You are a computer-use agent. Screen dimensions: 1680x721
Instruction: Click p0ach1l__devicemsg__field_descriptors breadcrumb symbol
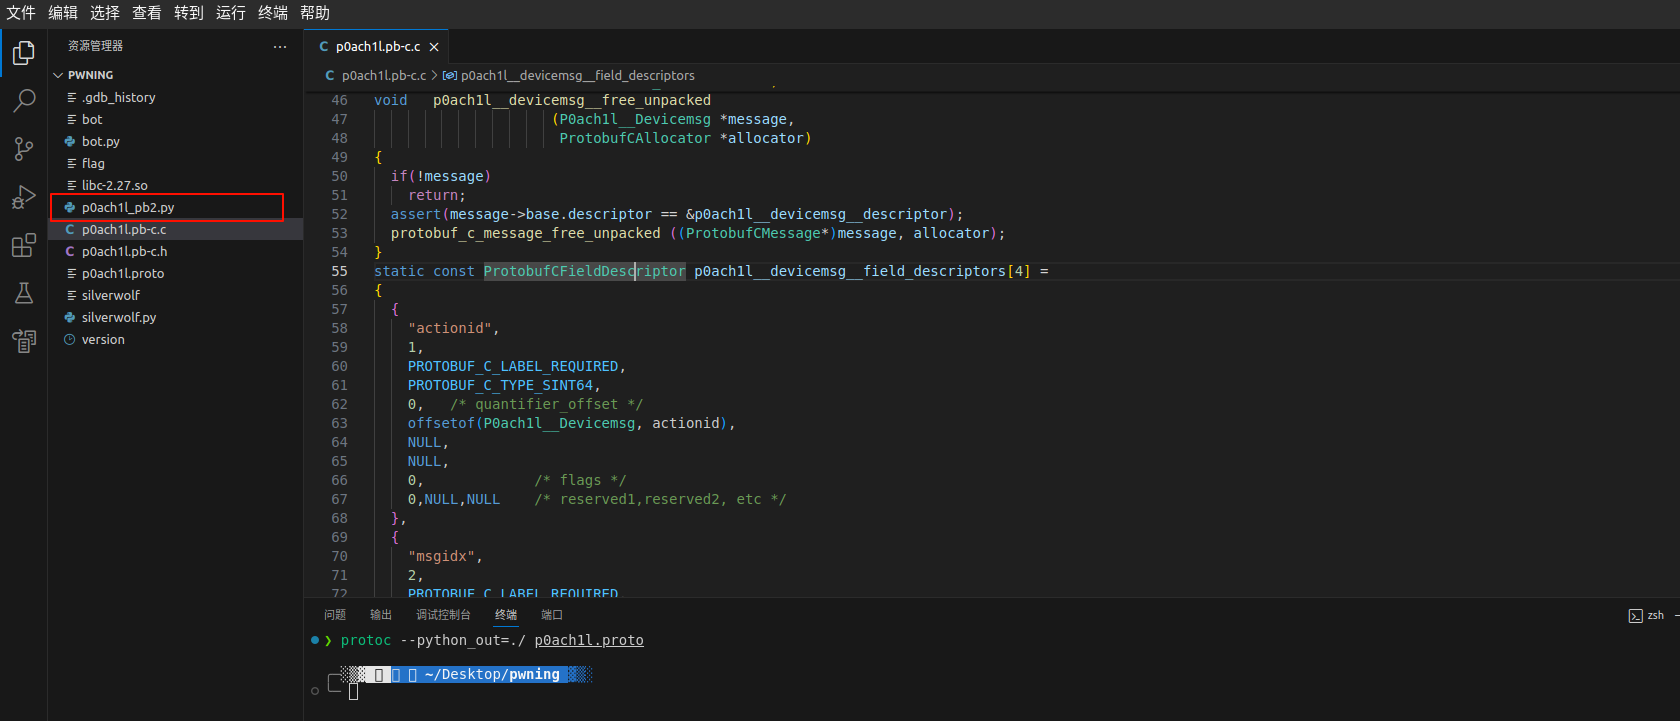(x=578, y=75)
